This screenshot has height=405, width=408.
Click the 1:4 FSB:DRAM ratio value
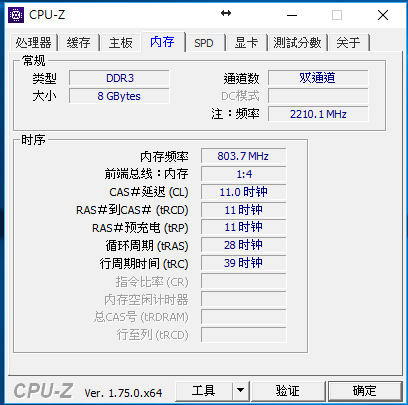243,174
